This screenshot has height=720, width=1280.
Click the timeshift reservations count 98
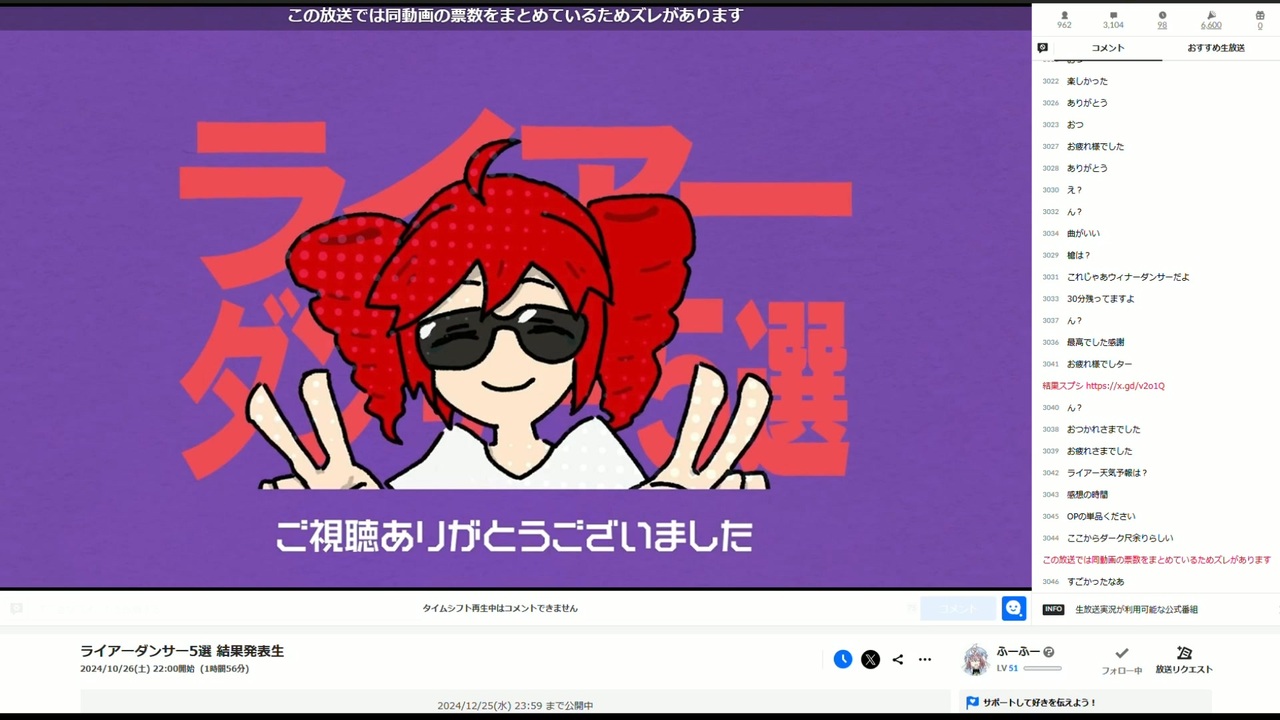coord(1162,20)
